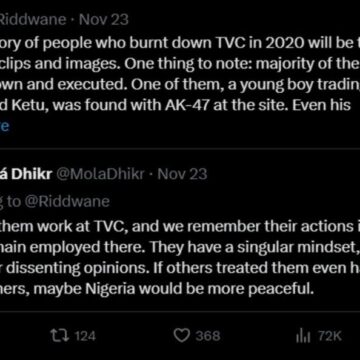Open view analytics bar-chart icon
This screenshot has width=360, height=360.
pos(303,336)
